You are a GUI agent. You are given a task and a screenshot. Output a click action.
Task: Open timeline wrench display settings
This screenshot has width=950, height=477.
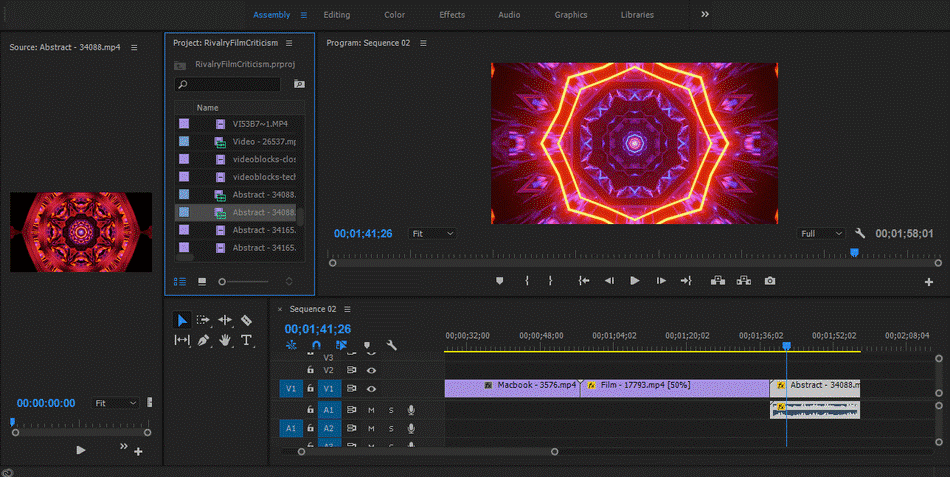pos(392,345)
